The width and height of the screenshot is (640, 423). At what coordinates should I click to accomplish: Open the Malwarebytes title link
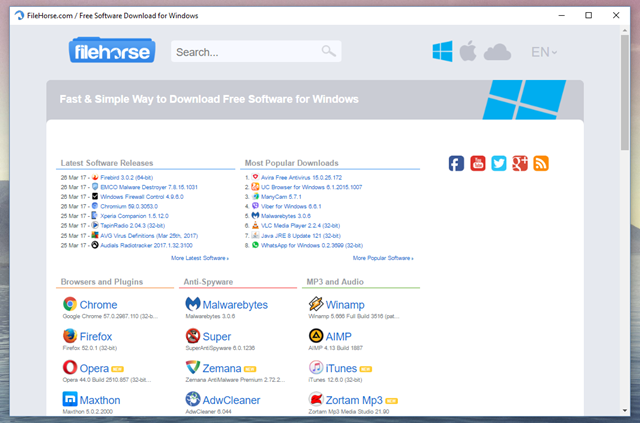[235, 305]
